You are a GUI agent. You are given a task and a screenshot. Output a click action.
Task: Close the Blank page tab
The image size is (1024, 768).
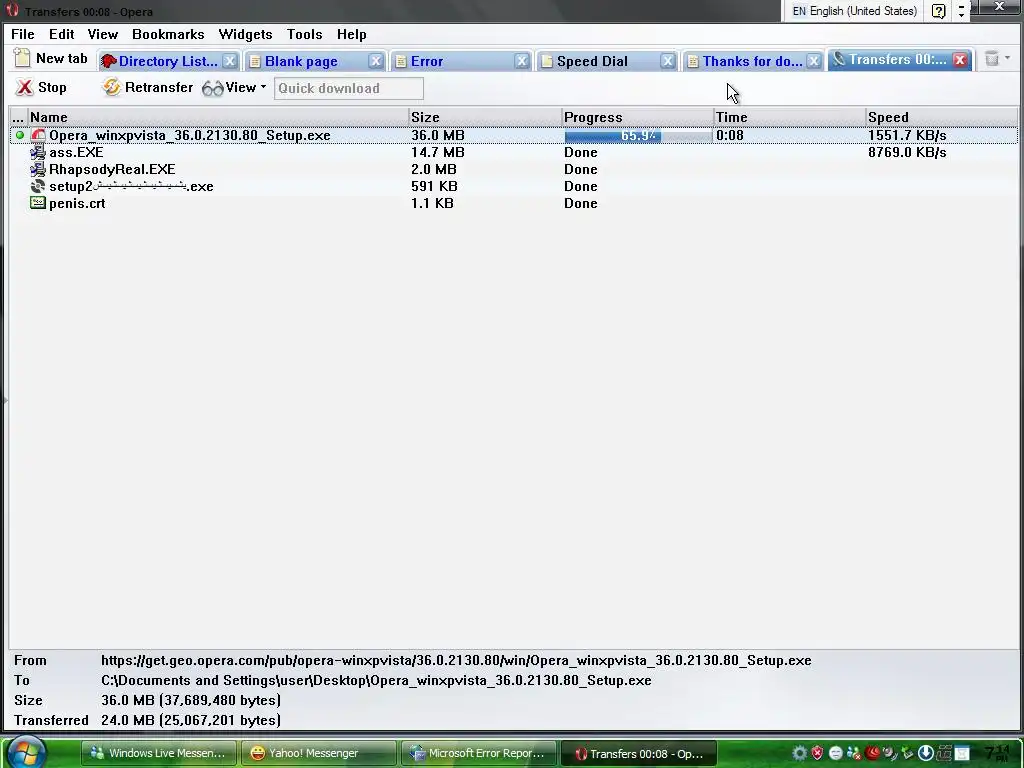[376, 61]
